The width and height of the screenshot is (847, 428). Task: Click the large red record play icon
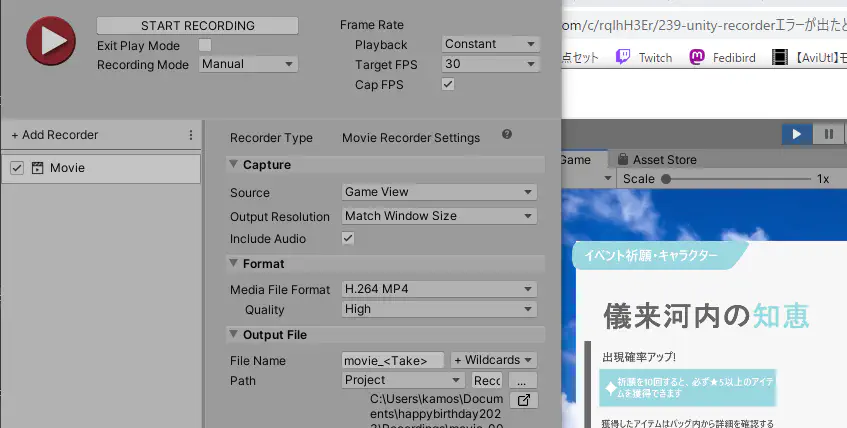(51, 41)
